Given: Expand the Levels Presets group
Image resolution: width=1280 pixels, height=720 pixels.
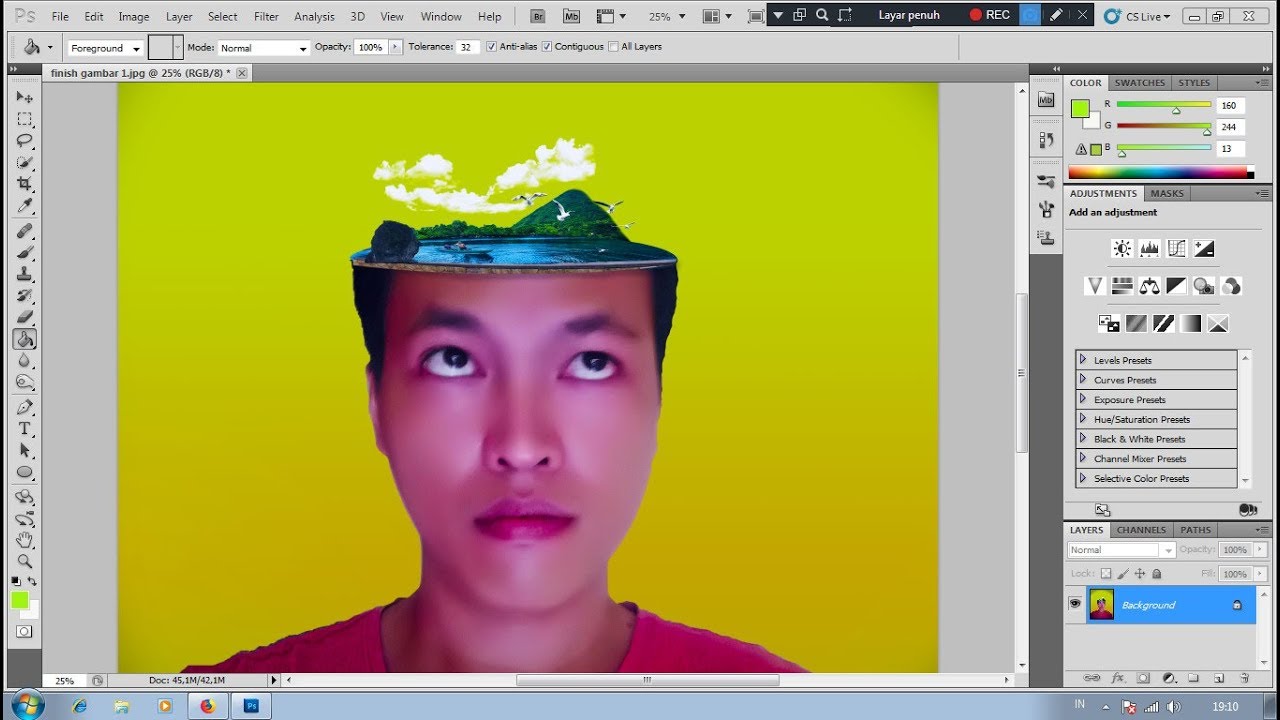Looking at the screenshot, I should [1085, 359].
